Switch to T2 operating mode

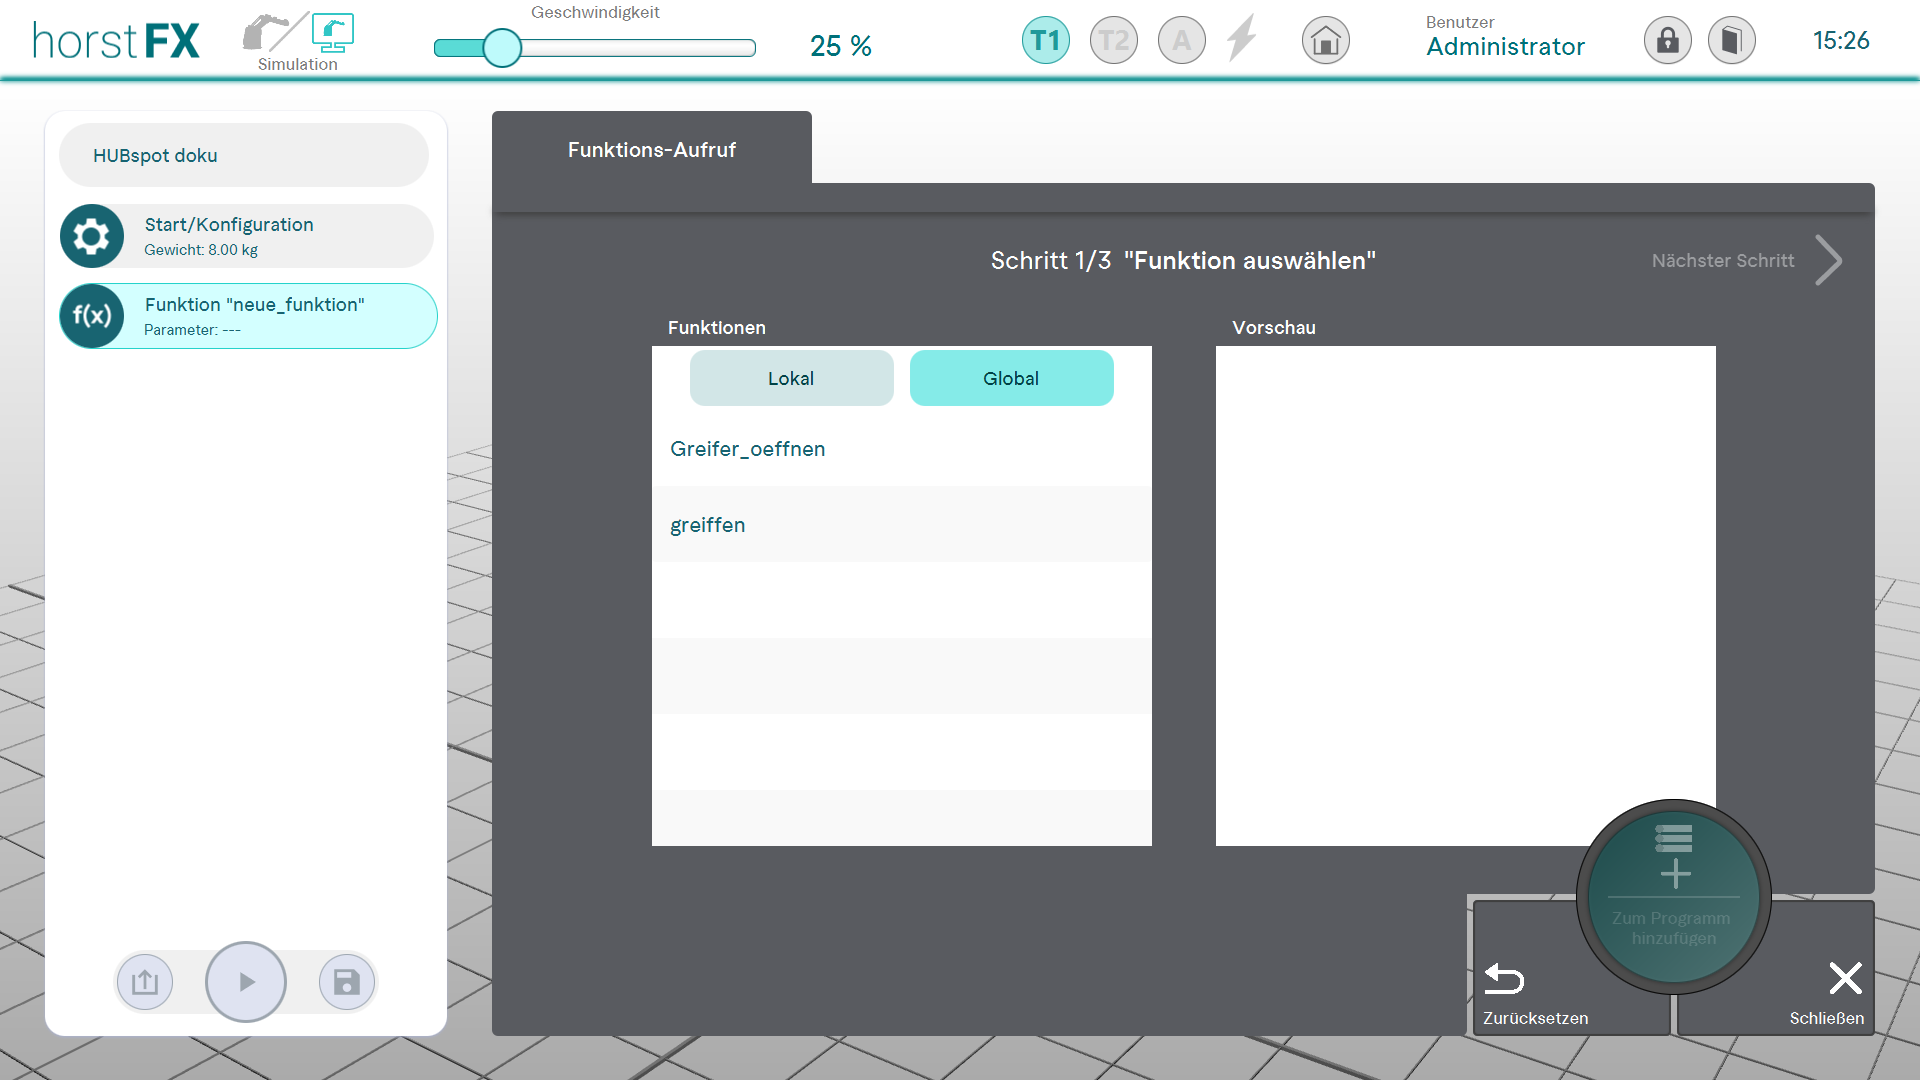[1113, 41]
